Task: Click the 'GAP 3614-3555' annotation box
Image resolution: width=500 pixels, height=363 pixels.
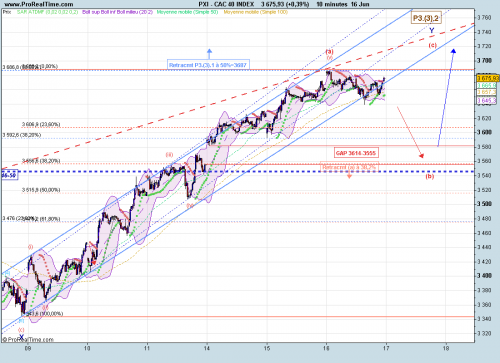Action: point(356,153)
